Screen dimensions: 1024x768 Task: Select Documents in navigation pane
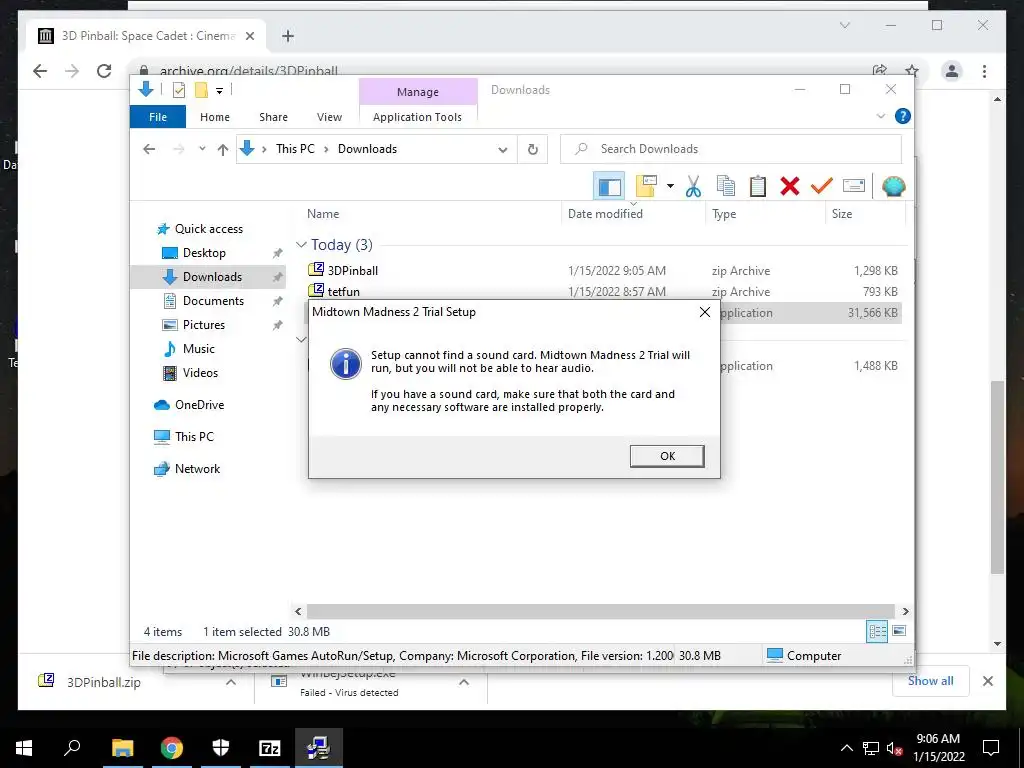[x=213, y=300]
